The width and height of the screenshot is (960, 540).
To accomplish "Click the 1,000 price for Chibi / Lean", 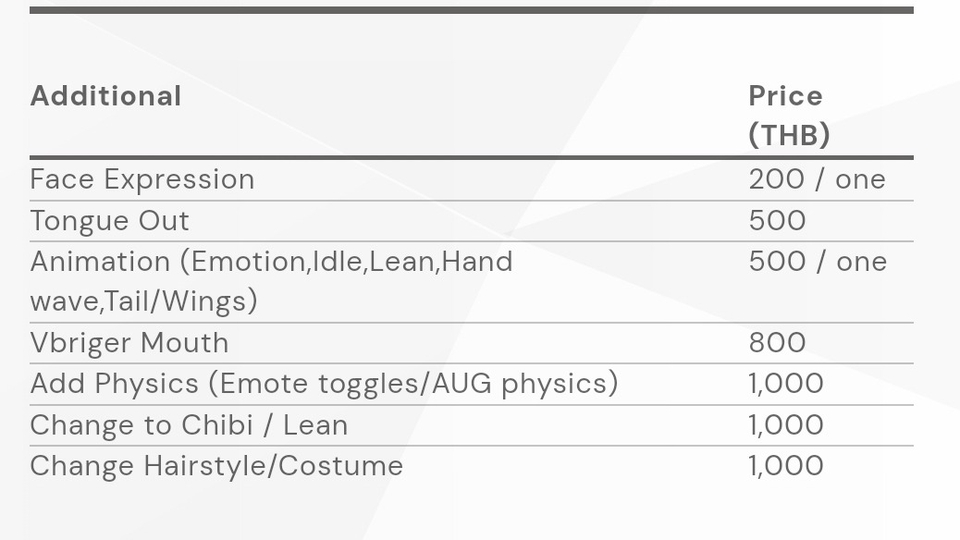I will (x=786, y=425).
